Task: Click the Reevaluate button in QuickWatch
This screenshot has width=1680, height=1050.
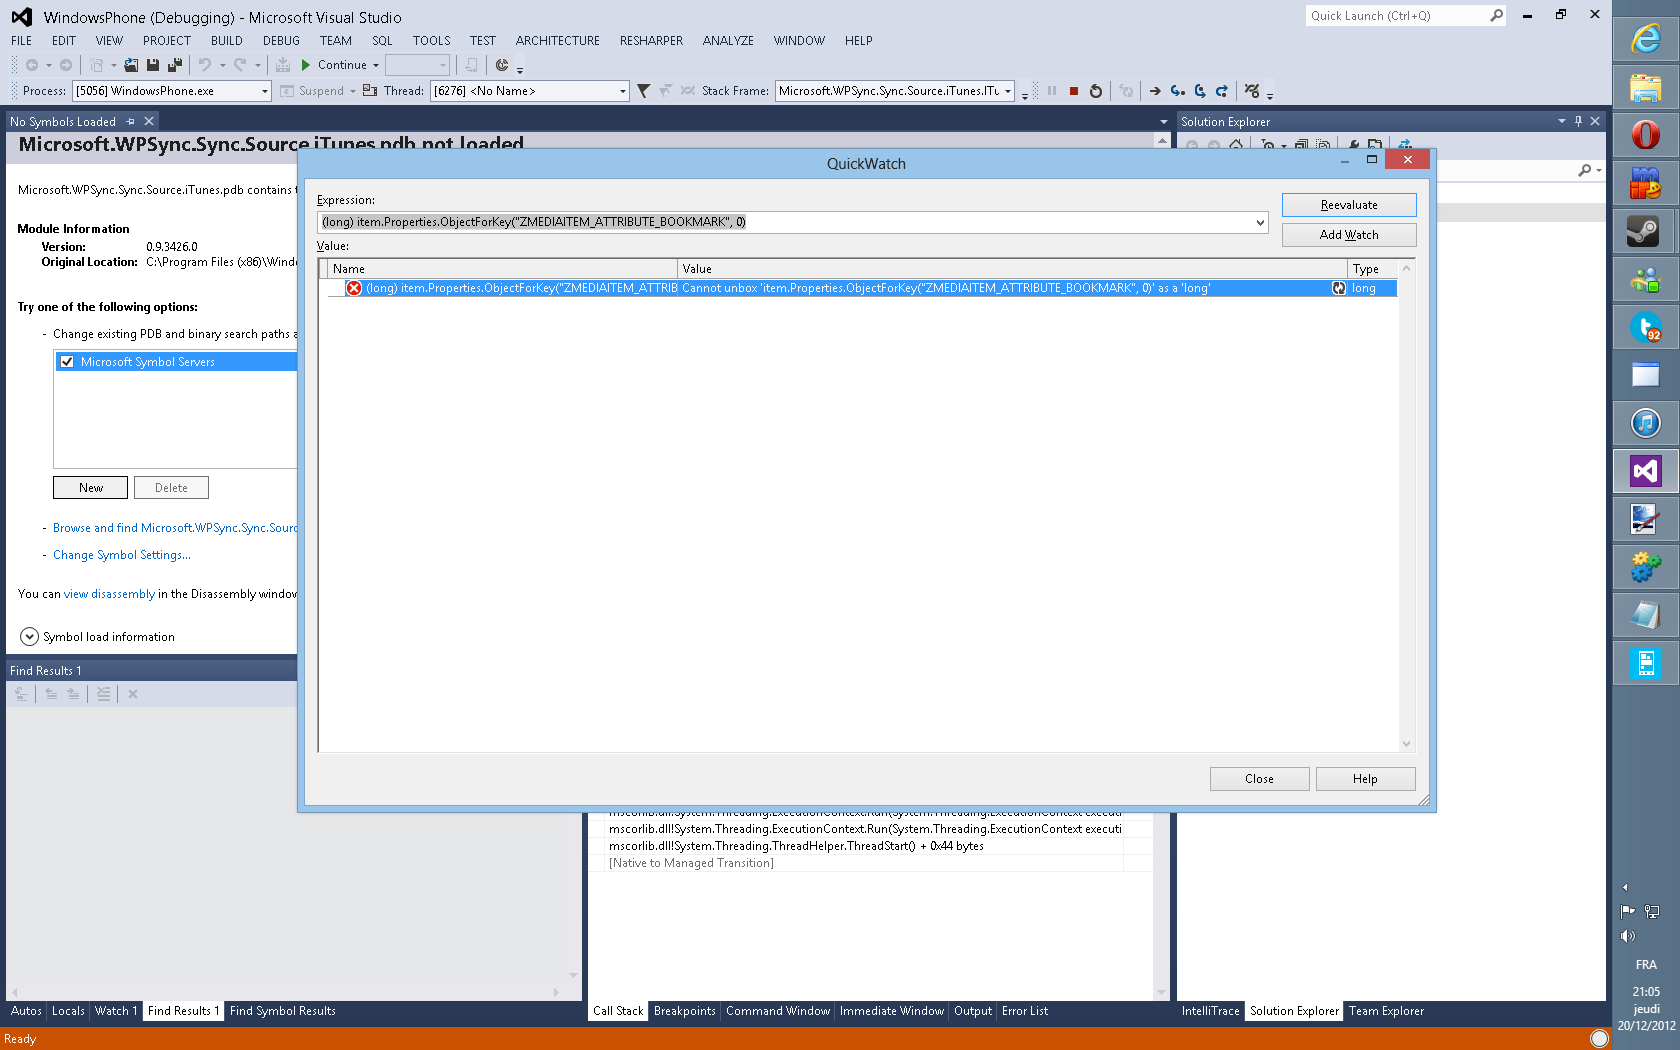Action: tap(1349, 205)
